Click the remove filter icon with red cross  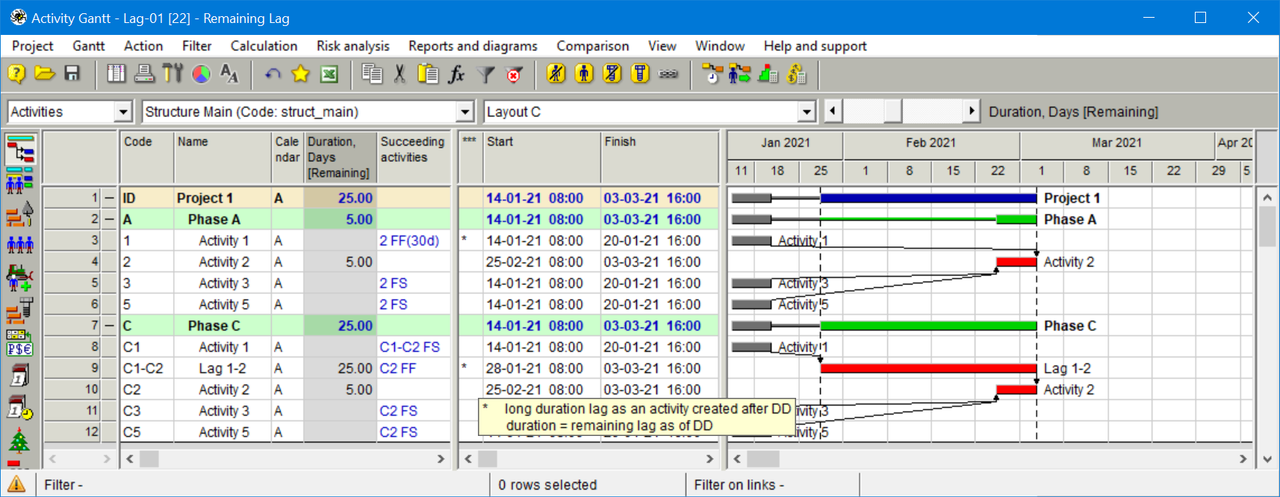[x=514, y=74]
